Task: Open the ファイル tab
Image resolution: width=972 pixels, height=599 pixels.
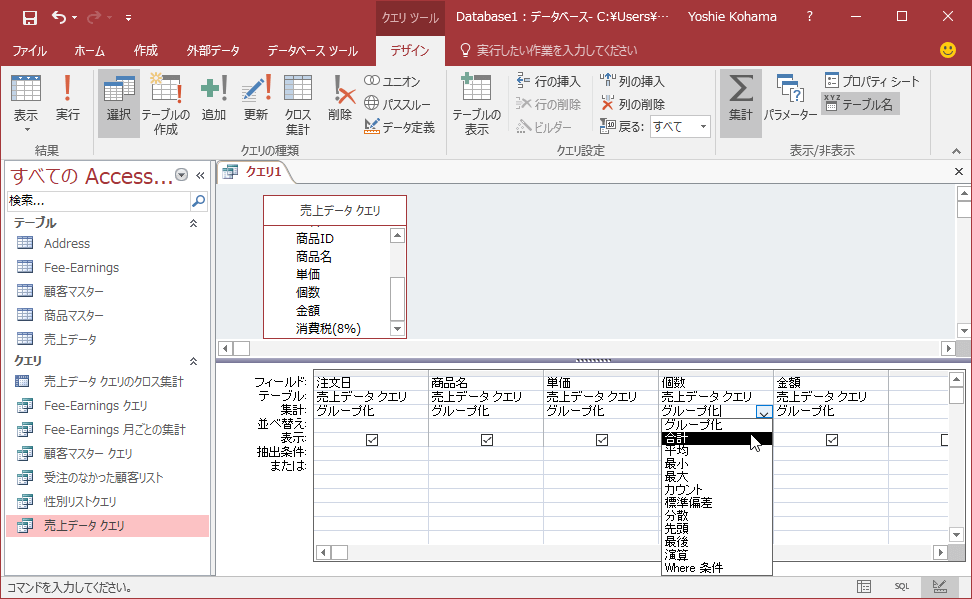Action: point(30,51)
